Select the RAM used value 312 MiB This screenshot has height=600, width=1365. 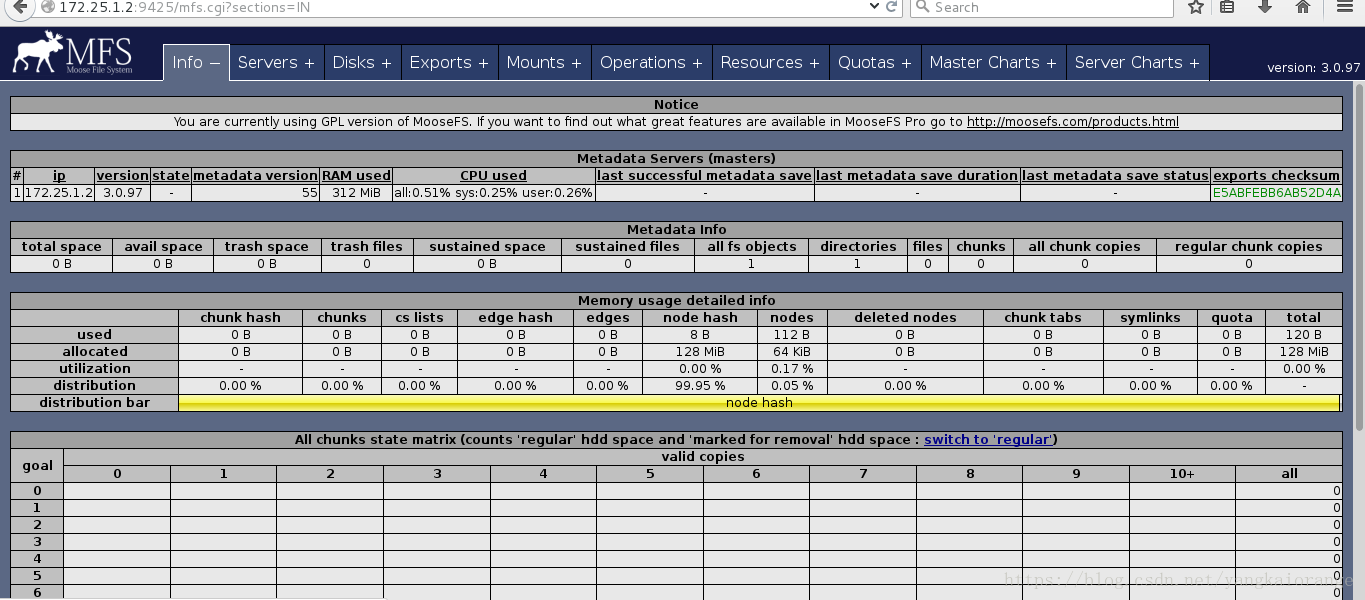(356, 192)
